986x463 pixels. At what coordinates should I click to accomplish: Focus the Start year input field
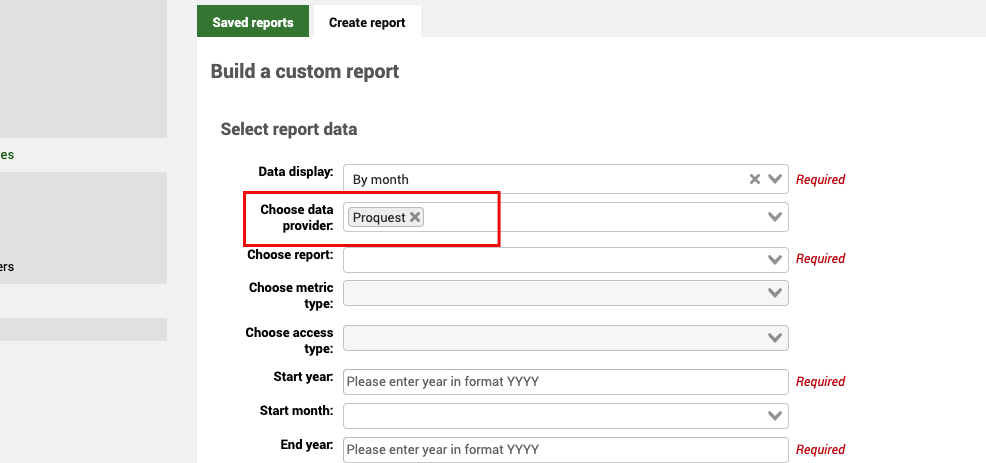pyautogui.click(x=565, y=382)
